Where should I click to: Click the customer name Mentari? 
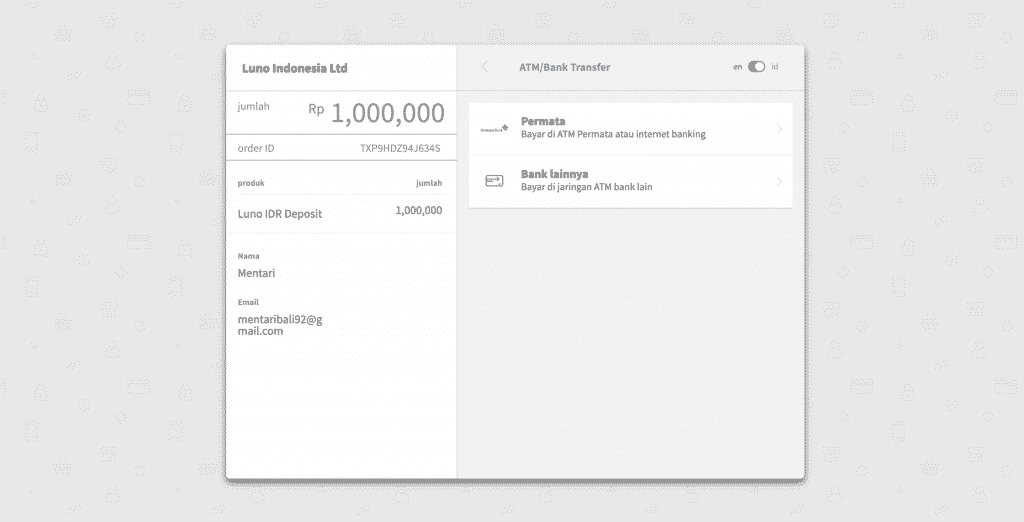coord(256,273)
